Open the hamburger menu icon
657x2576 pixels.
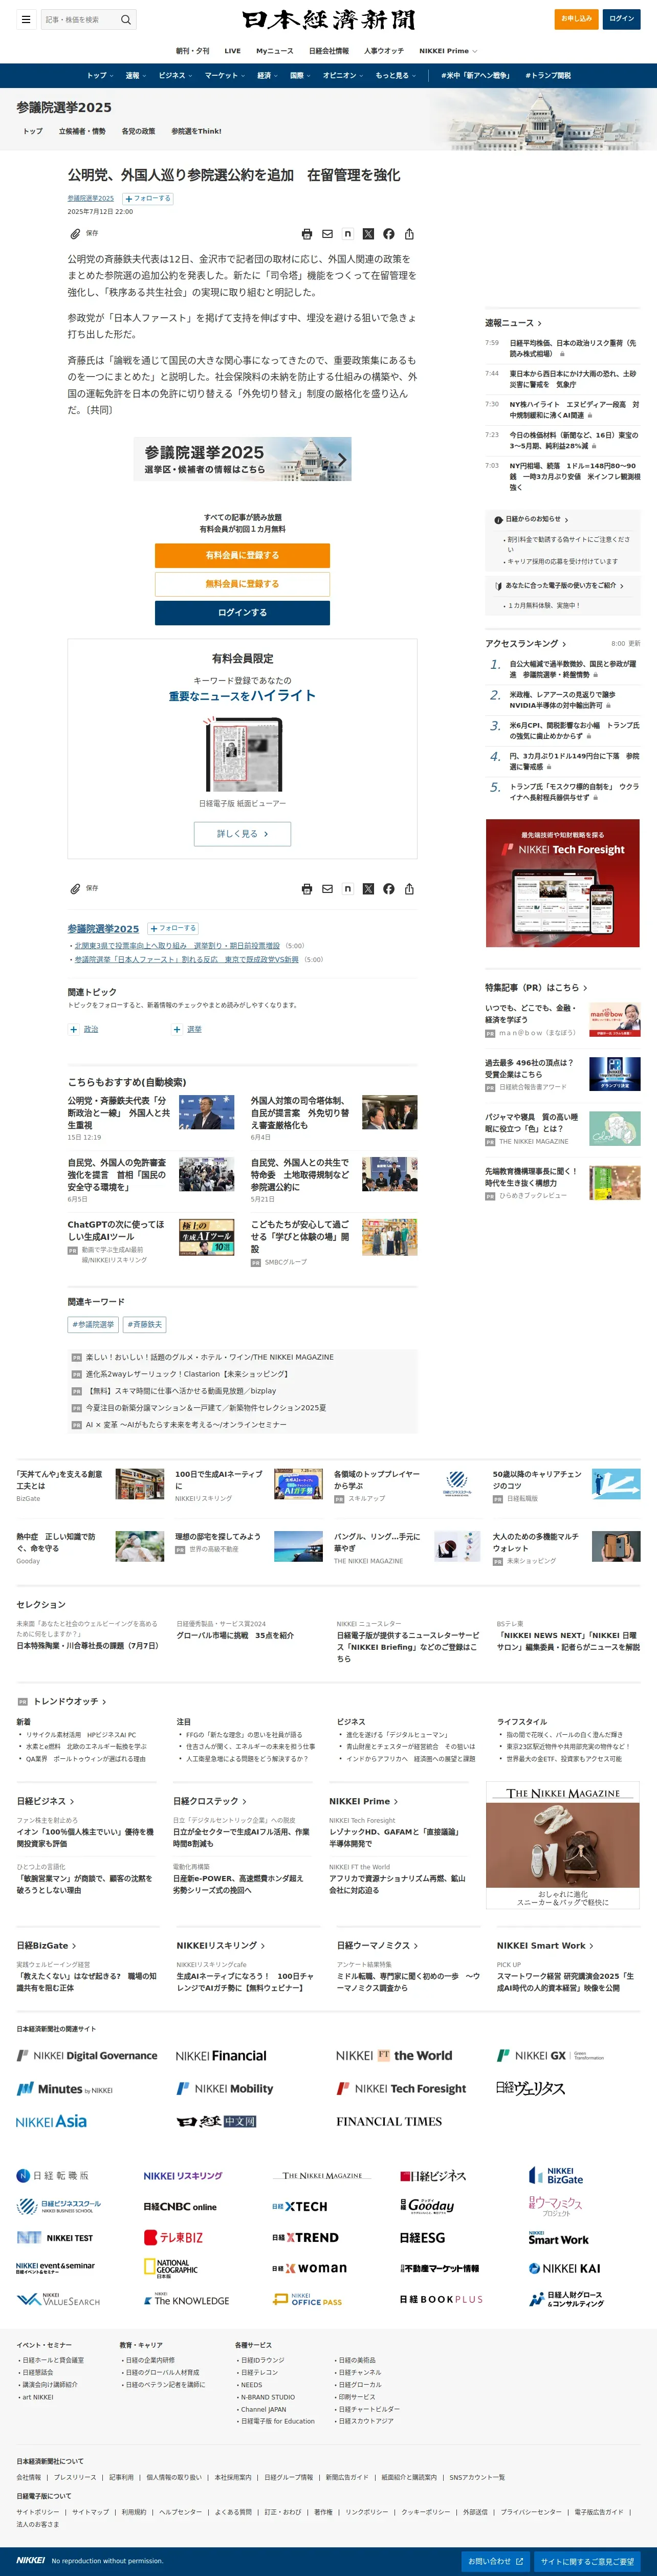click(x=26, y=19)
